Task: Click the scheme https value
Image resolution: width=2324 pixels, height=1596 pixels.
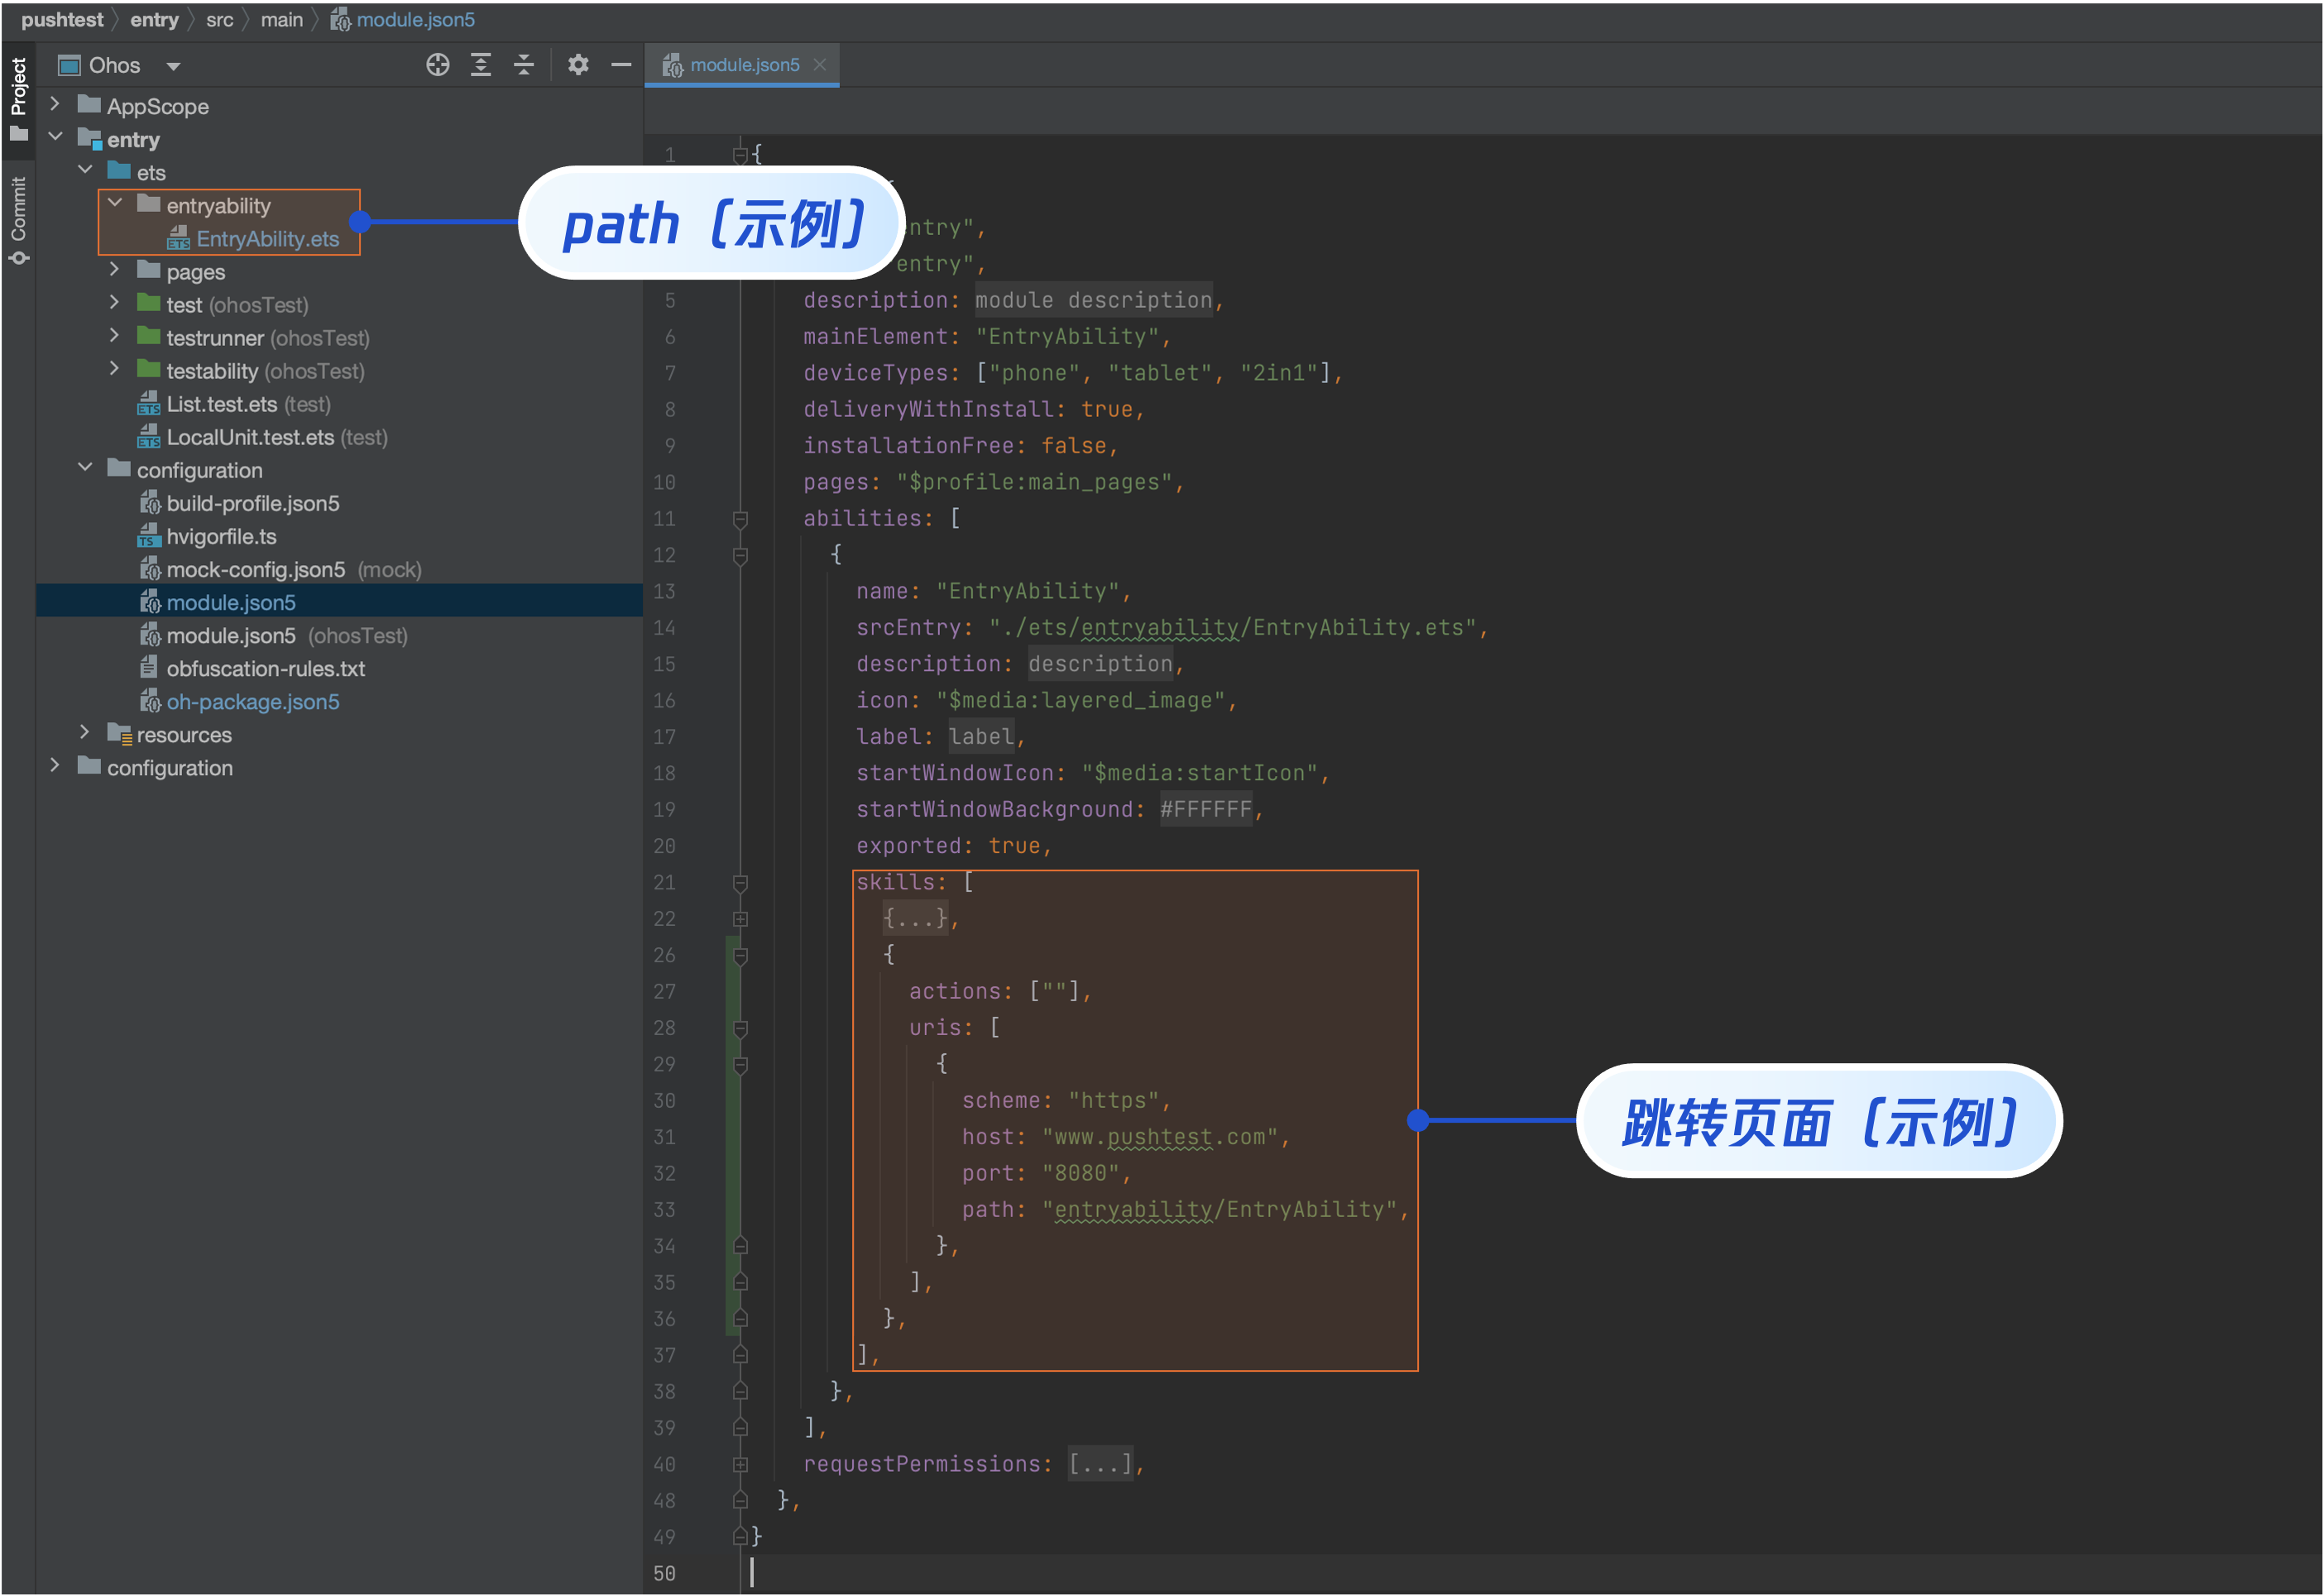Action: pyautogui.click(x=1113, y=1100)
